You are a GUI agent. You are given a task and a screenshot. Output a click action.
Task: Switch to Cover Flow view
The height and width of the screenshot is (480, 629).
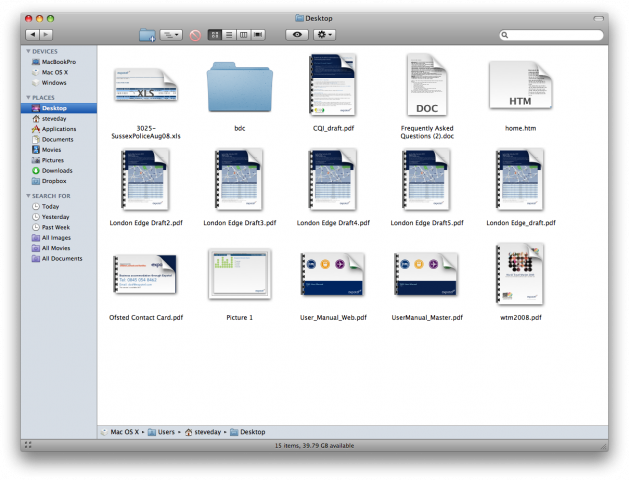258,35
